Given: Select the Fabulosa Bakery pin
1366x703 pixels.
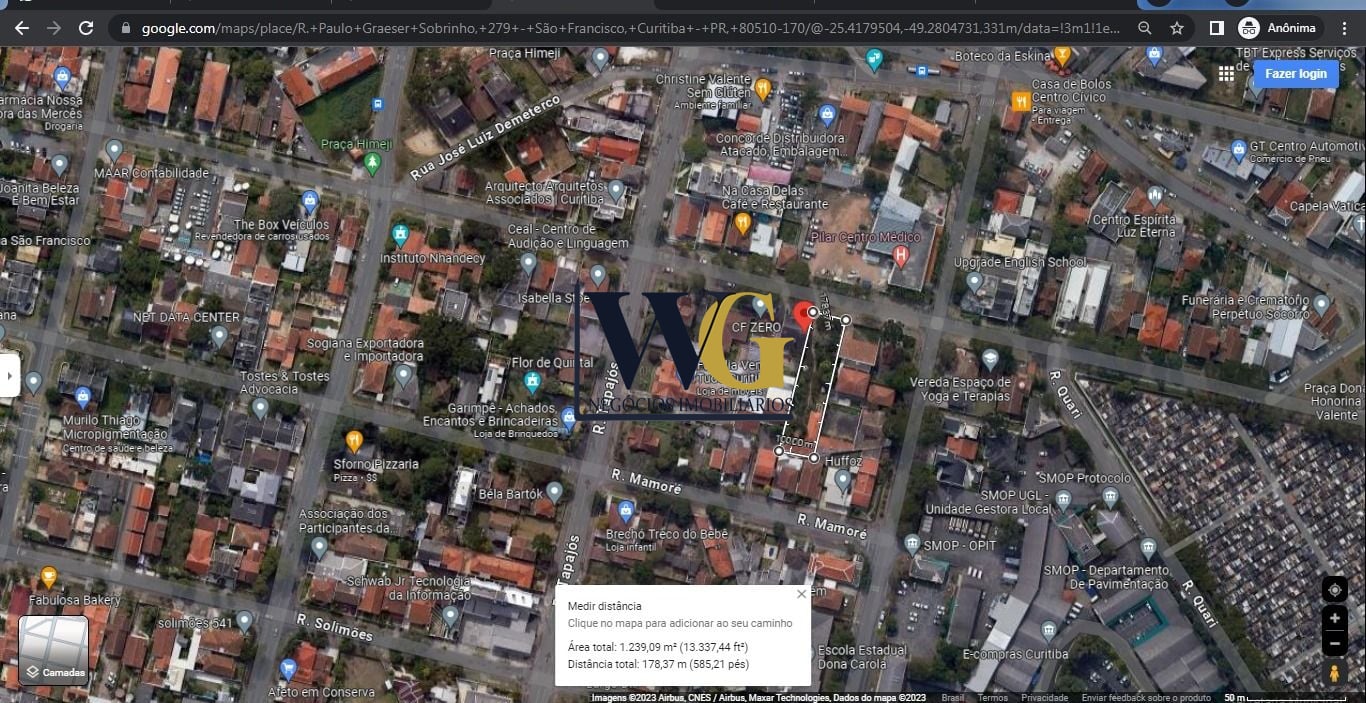Looking at the screenshot, I should pos(48,577).
